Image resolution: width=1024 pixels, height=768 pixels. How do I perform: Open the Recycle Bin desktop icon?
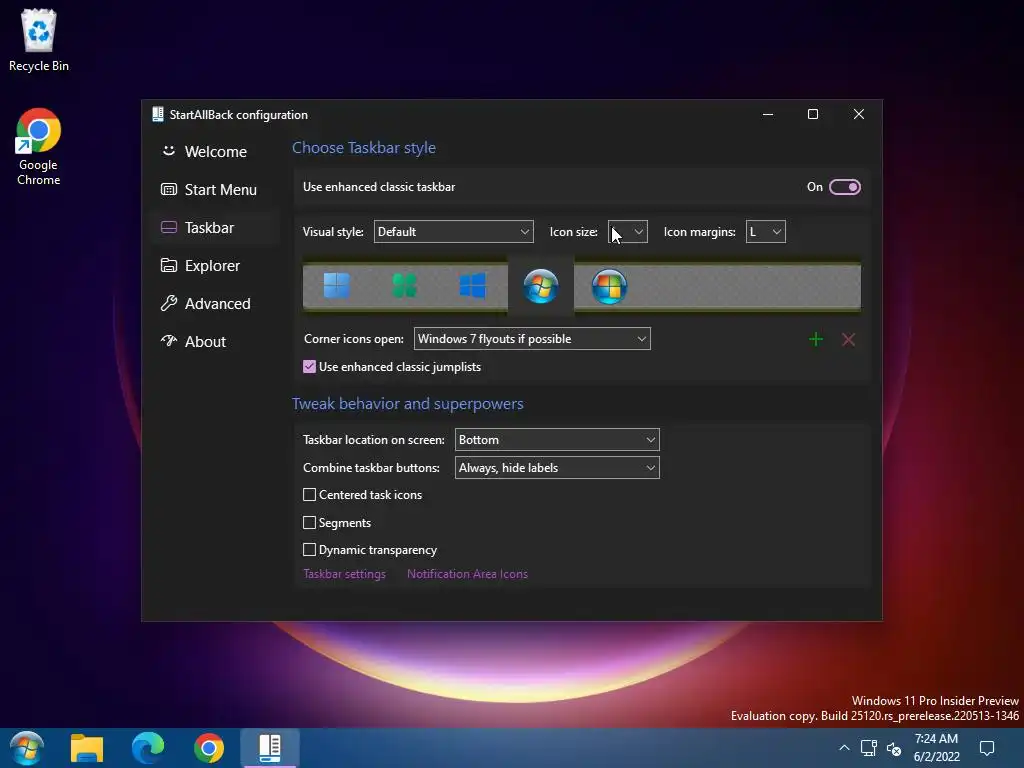coord(39,40)
